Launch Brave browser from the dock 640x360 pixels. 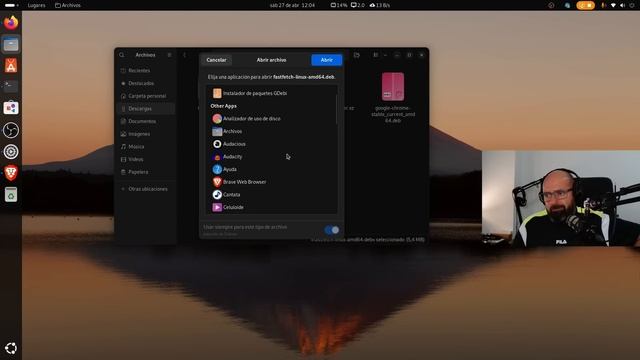(x=11, y=173)
